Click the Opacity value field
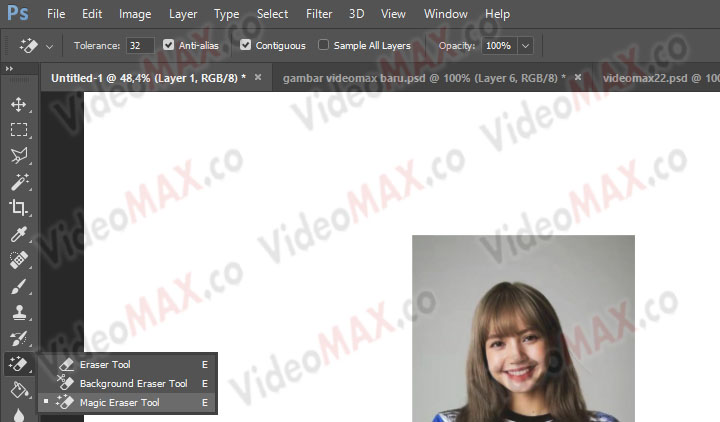This screenshot has height=422, width=720. point(499,45)
